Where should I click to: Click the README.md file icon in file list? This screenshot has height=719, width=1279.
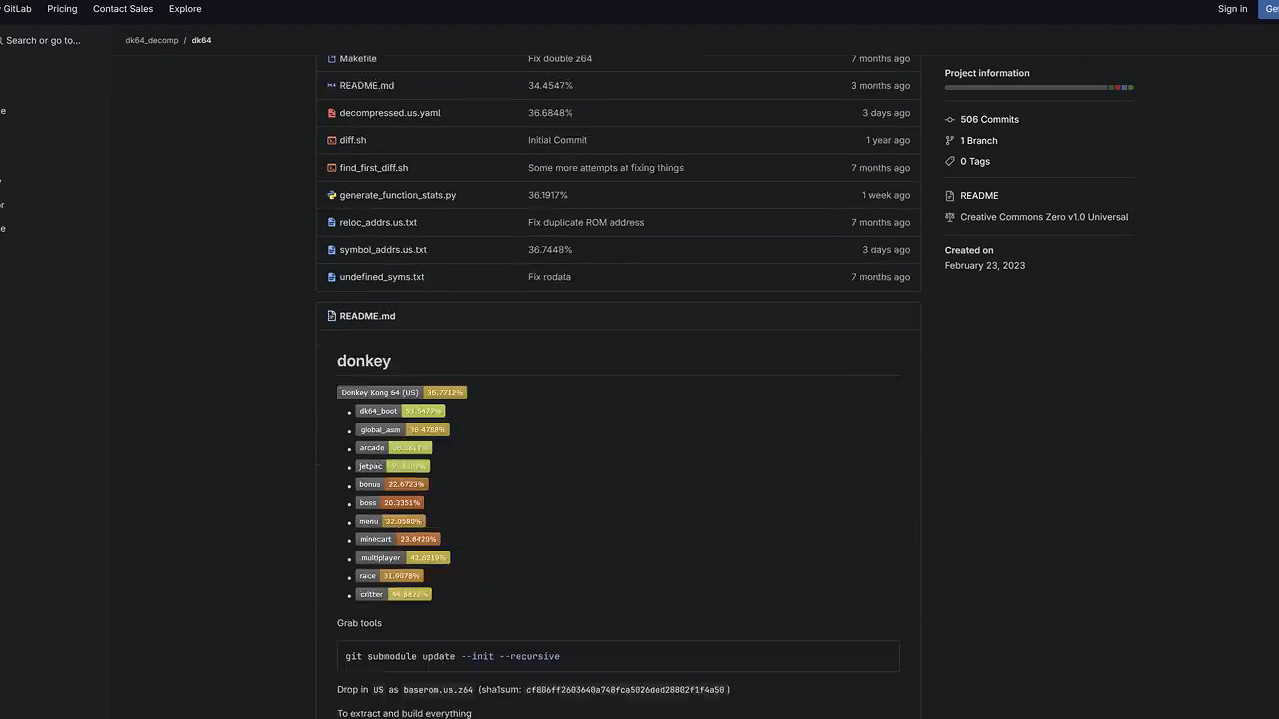pyautogui.click(x=331, y=86)
